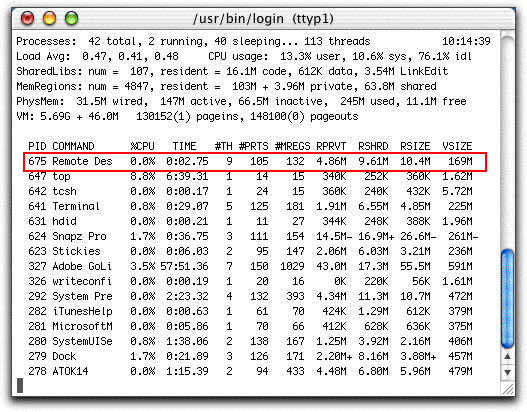The width and height of the screenshot is (527, 412).
Task: Click the COMMAND column header
Action: [x=73, y=146]
